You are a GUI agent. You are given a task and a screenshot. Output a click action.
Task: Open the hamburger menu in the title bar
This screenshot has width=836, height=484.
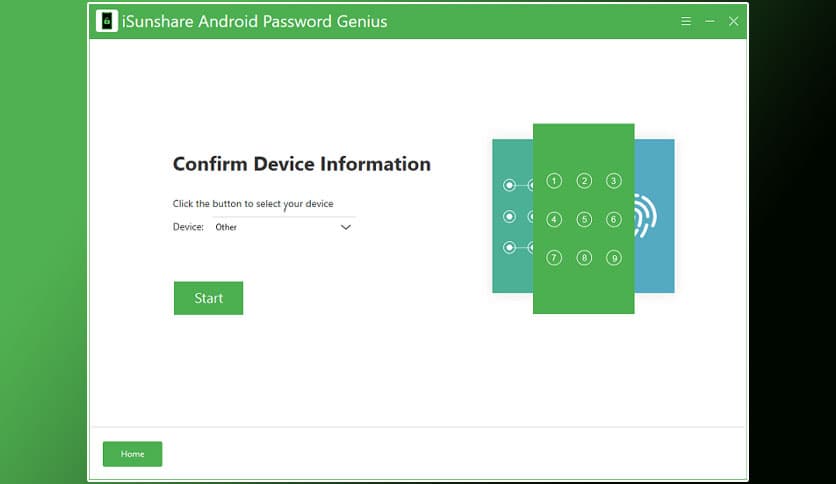[686, 21]
